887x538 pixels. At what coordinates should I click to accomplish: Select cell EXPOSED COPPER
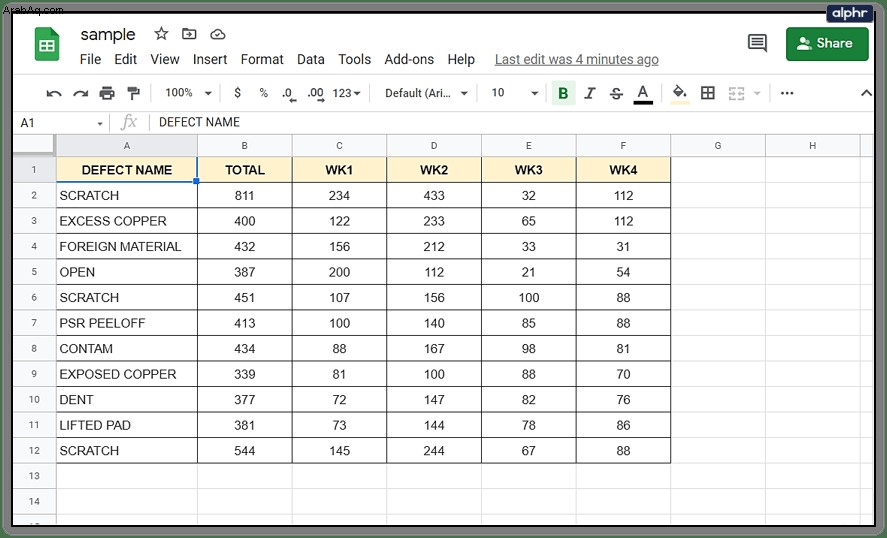coord(127,374)
